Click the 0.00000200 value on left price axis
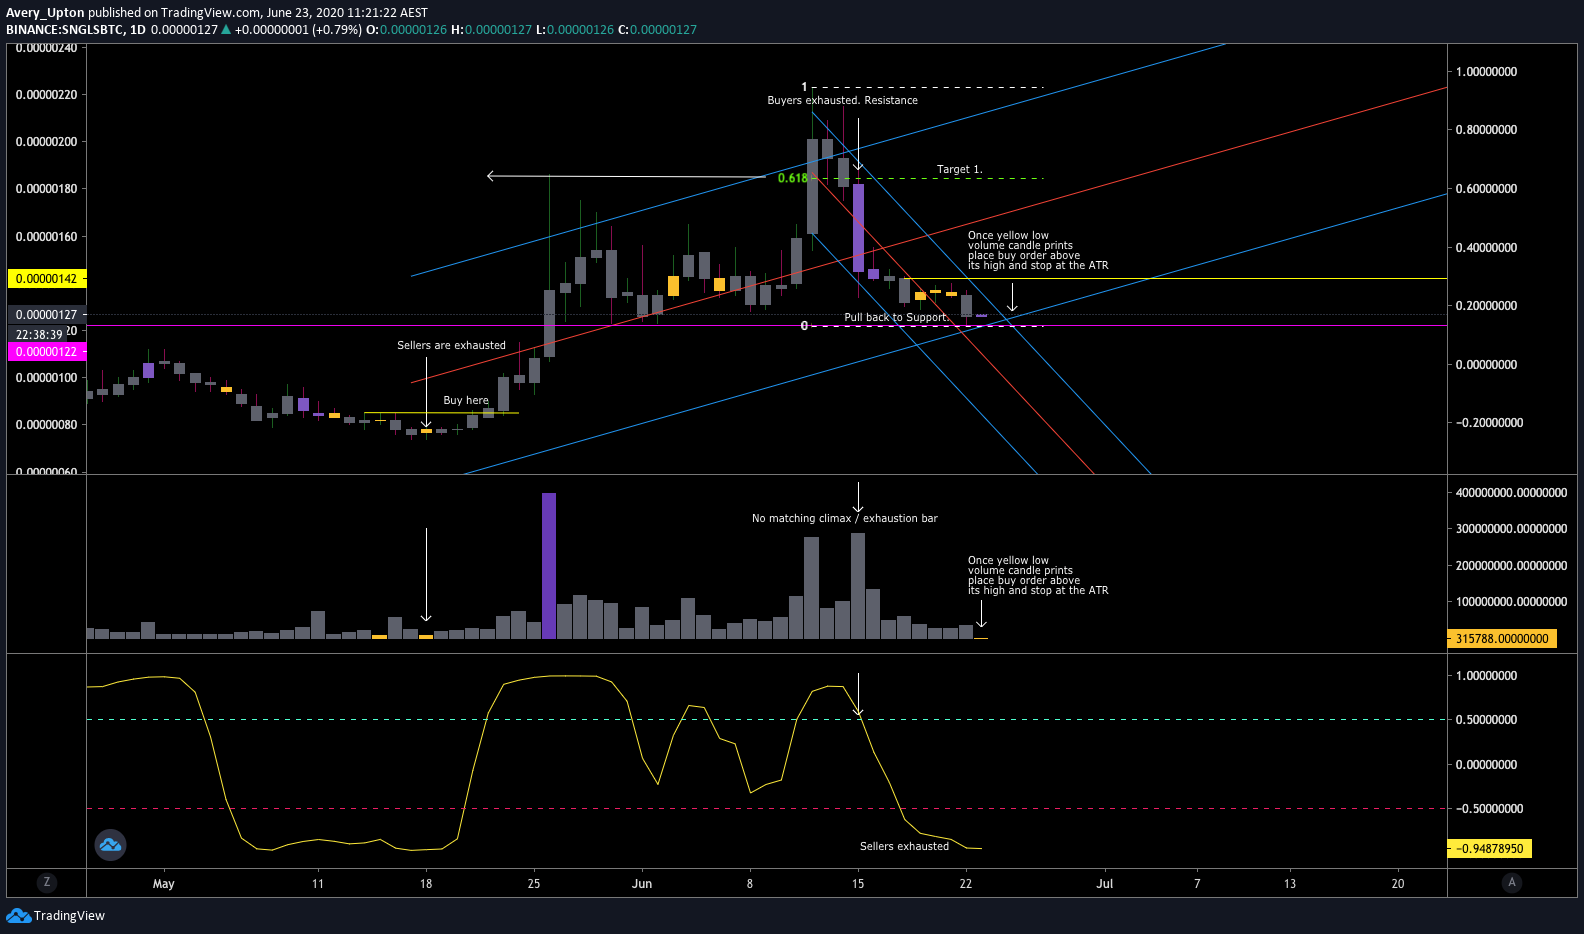 46,142
